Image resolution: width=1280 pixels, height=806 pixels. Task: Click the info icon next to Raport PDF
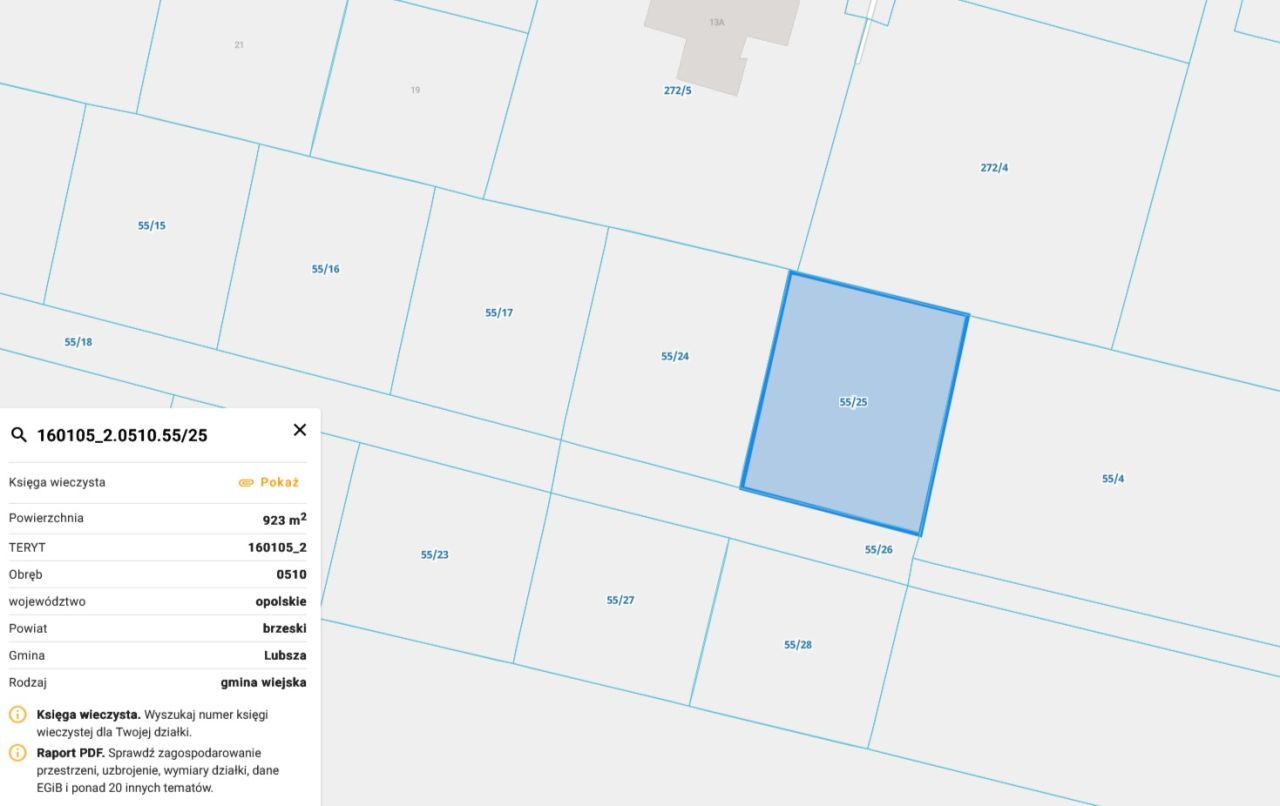click(18, 753)
